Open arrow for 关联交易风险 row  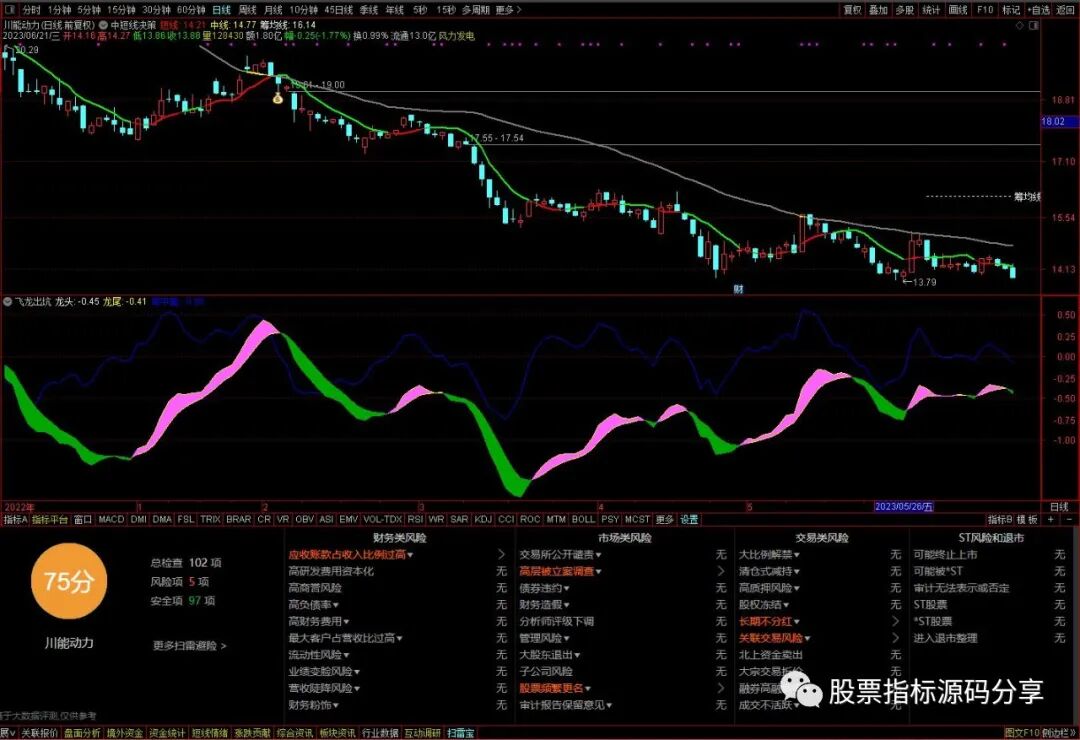click(x=895, y=637)
